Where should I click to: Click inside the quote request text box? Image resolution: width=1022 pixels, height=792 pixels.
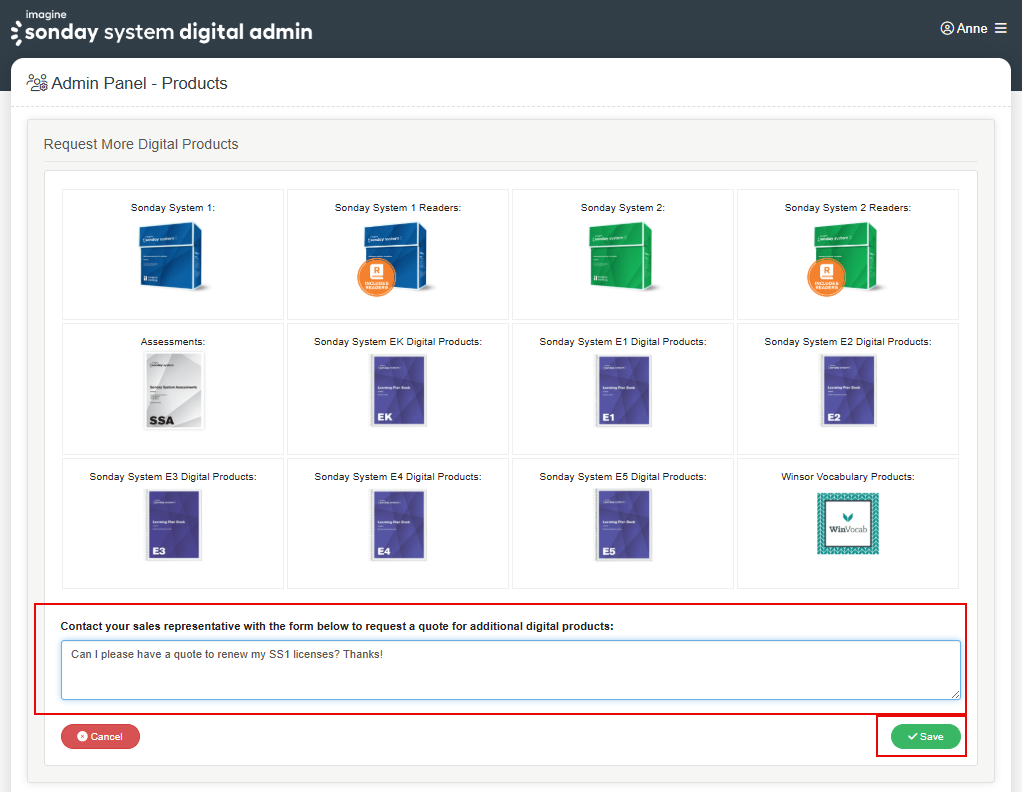(x=510, y=670)
